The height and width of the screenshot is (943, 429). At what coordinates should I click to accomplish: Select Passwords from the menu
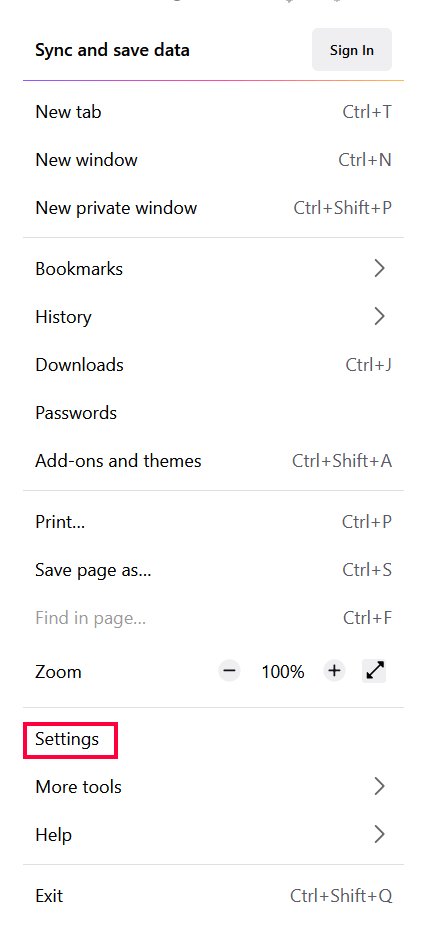(x=214, y=413)
